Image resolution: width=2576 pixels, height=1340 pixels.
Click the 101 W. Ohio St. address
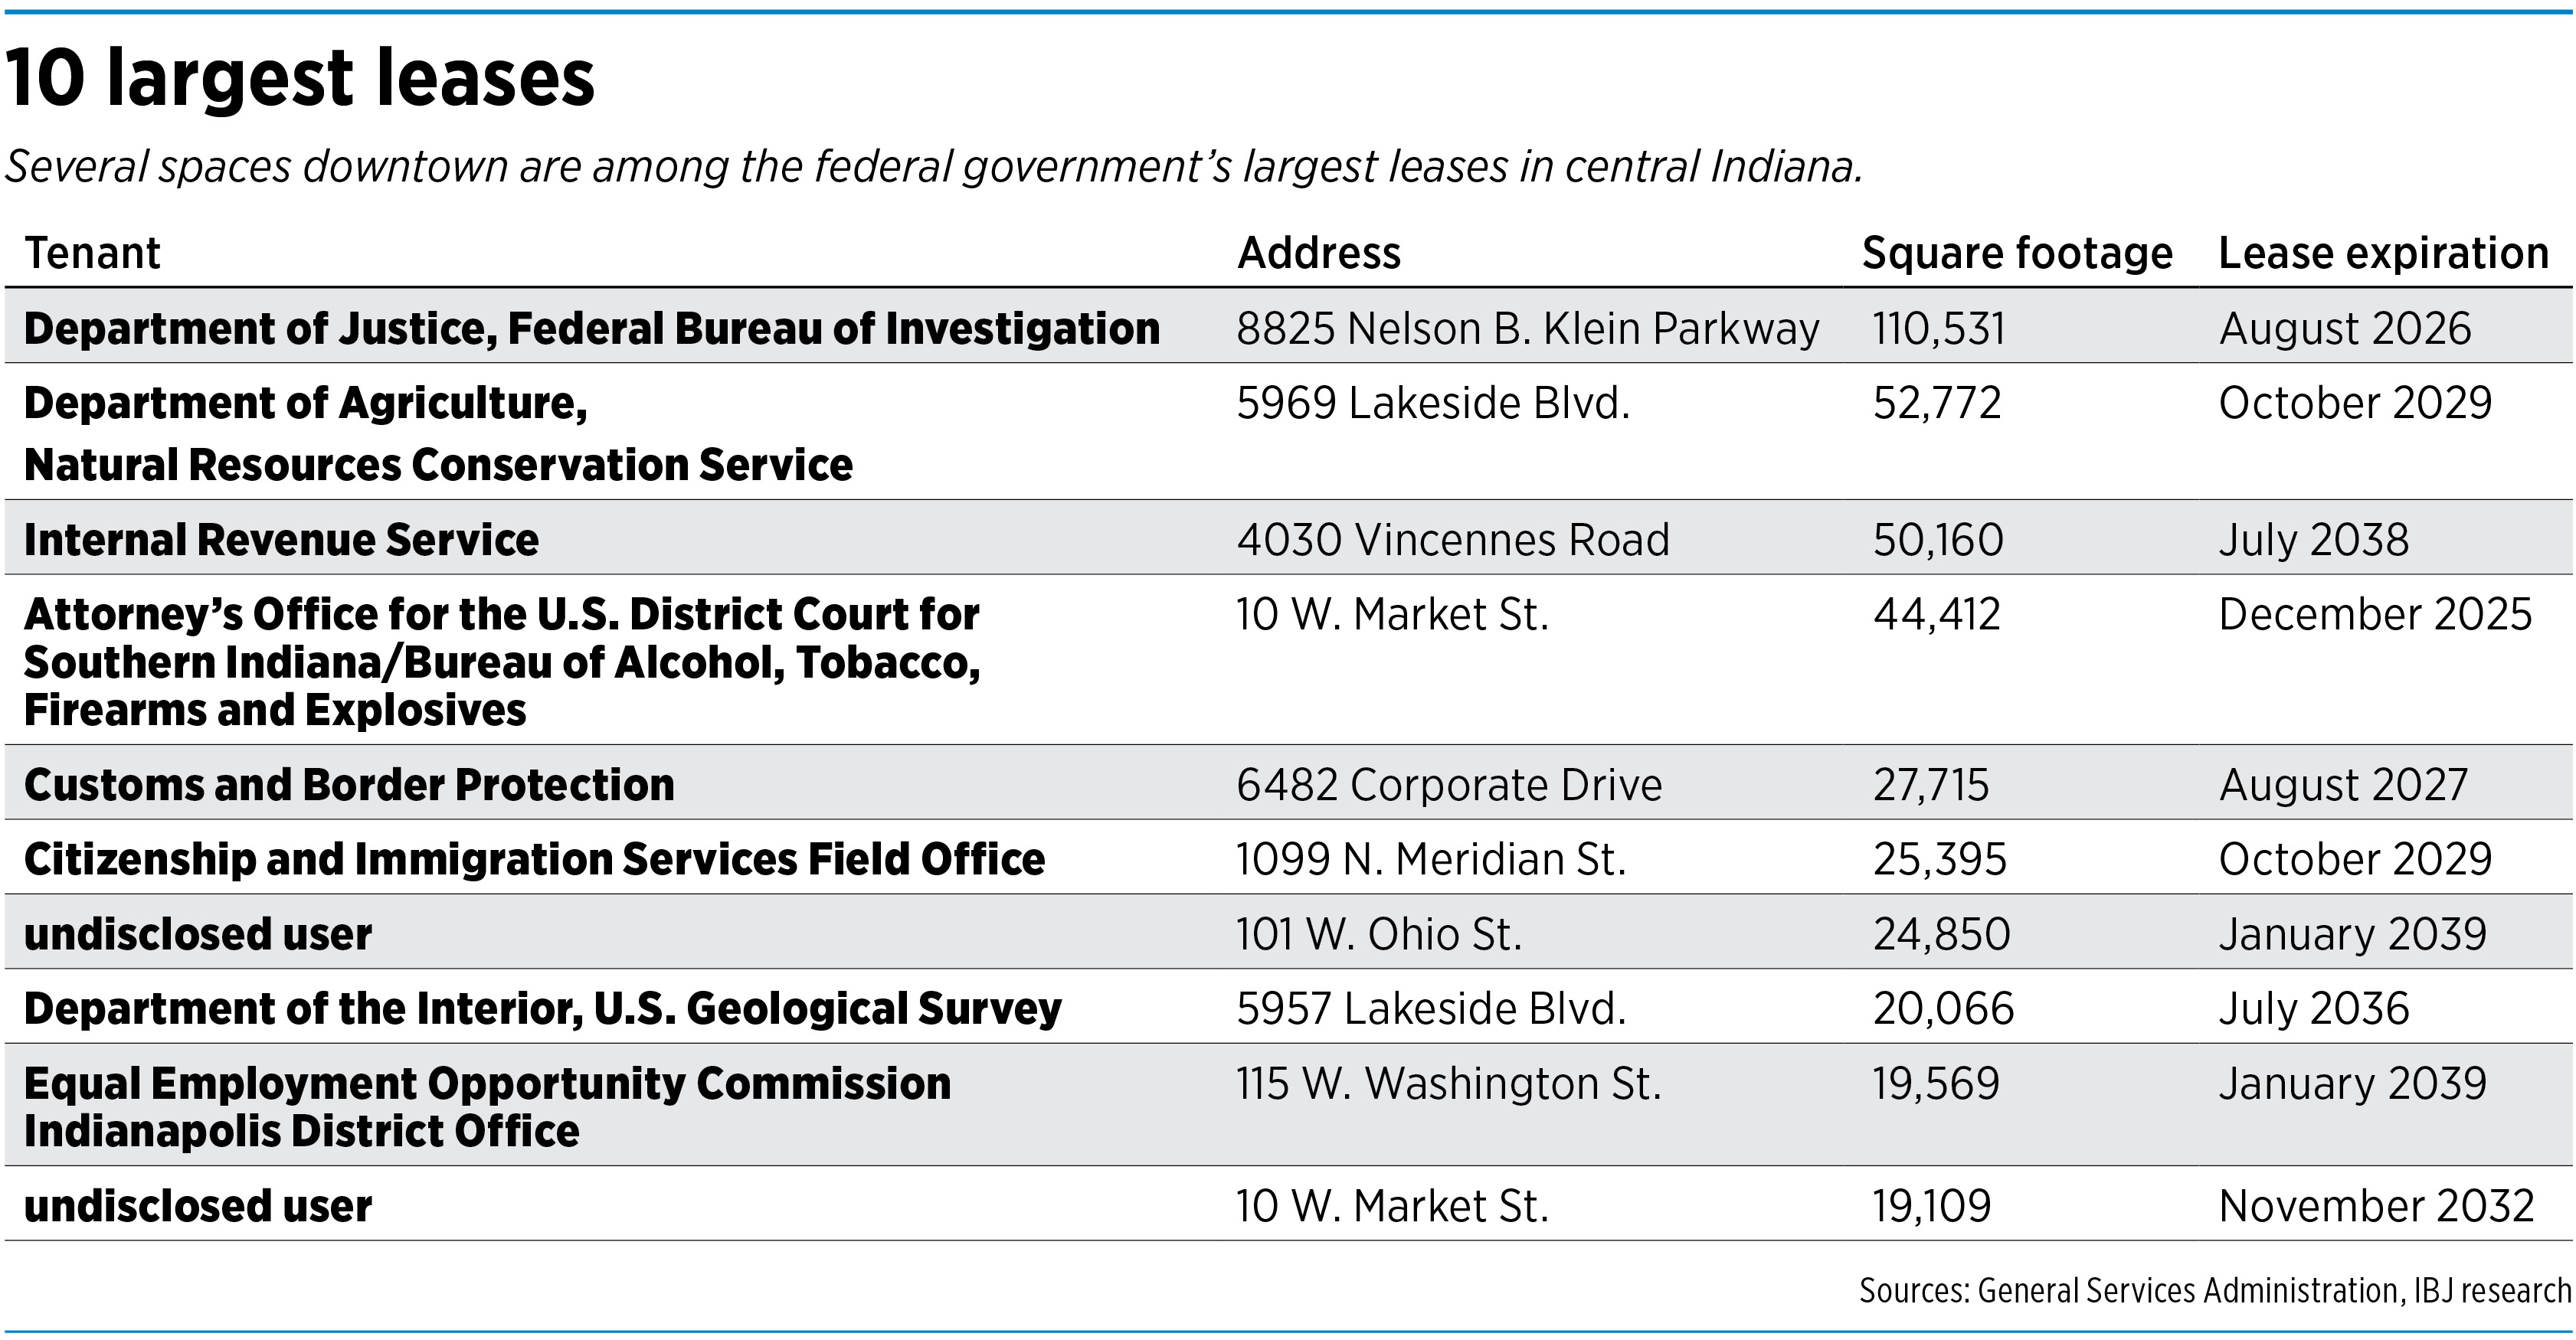(1379, 934)
